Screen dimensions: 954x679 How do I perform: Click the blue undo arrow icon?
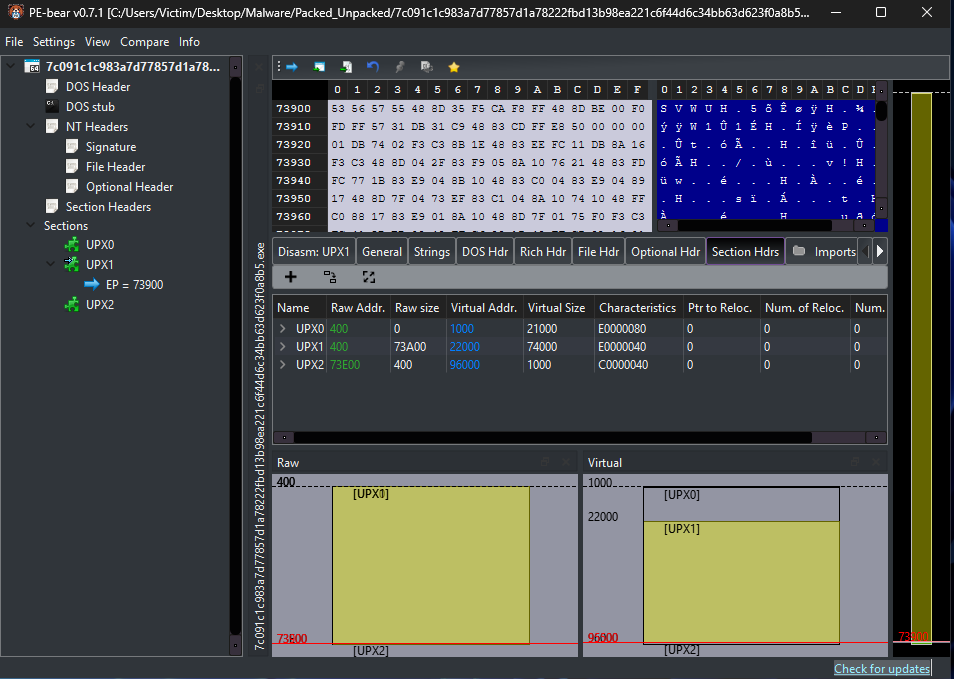(373, 67)
